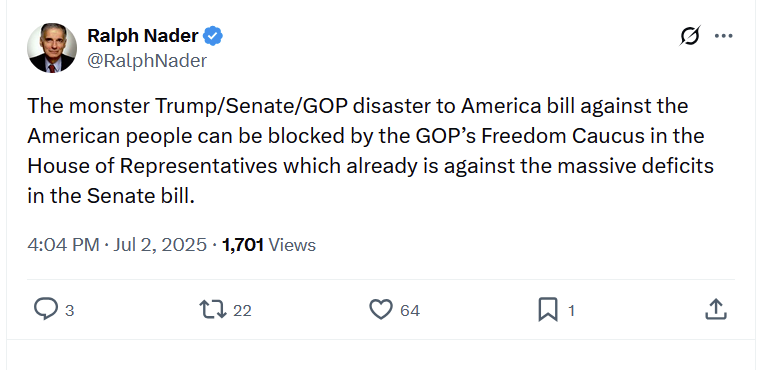Open the @RalphNader handle link
775x370 pixels.
click(x=147, y=61)
